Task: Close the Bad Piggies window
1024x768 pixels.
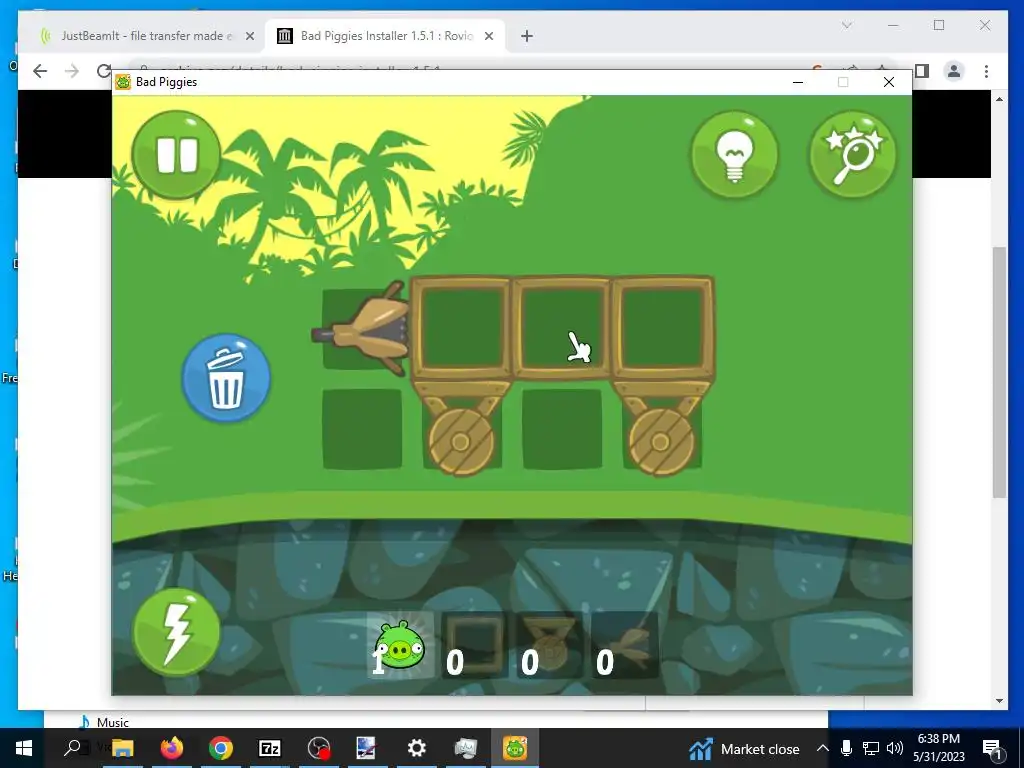Action: (889, 82)
